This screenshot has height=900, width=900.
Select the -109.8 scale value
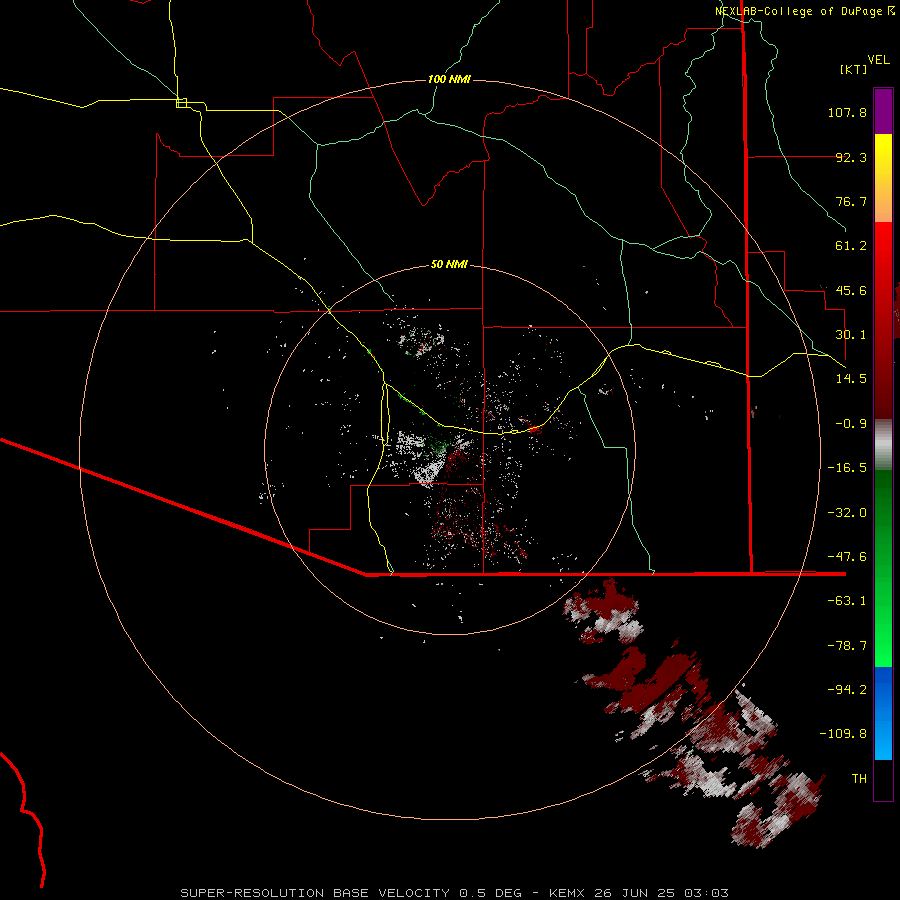click(843, 734)
